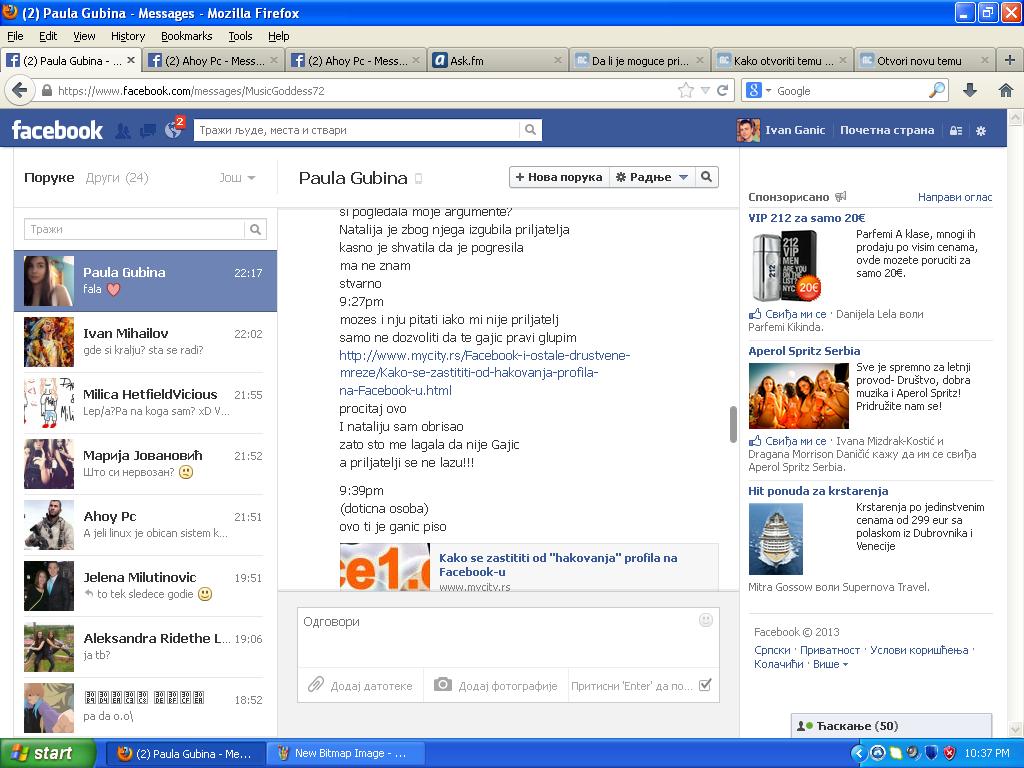Open new tab plus button
The width and height of the screenshot is (1024, 768).
[1010, 60]
